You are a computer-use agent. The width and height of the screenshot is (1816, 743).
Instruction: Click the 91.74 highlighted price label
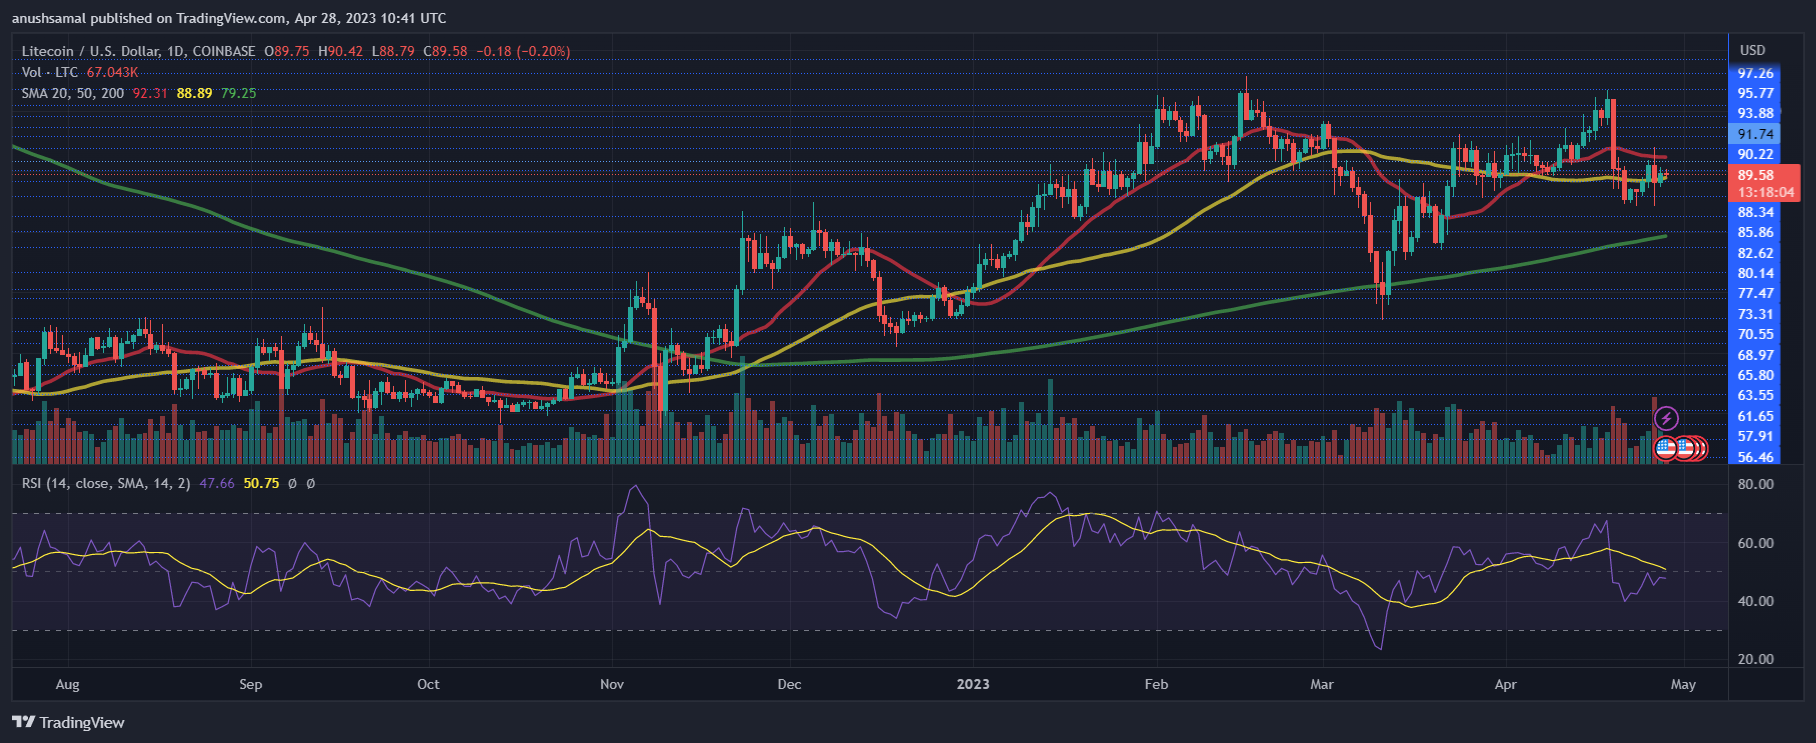click(1755, 134)
